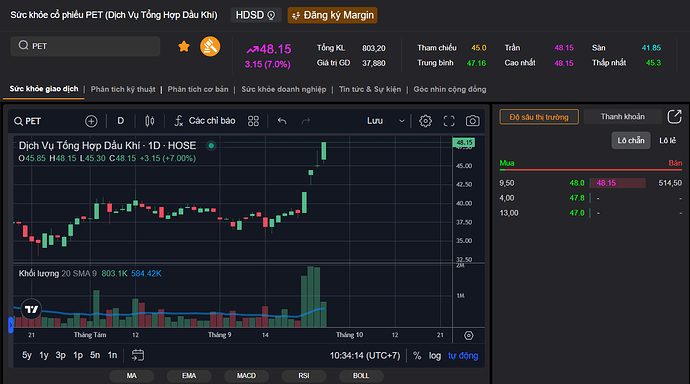The width and height of the screenshot is (690, 384).
Task: Click the 47.8 buy price
Action: (x=577, y=198)
